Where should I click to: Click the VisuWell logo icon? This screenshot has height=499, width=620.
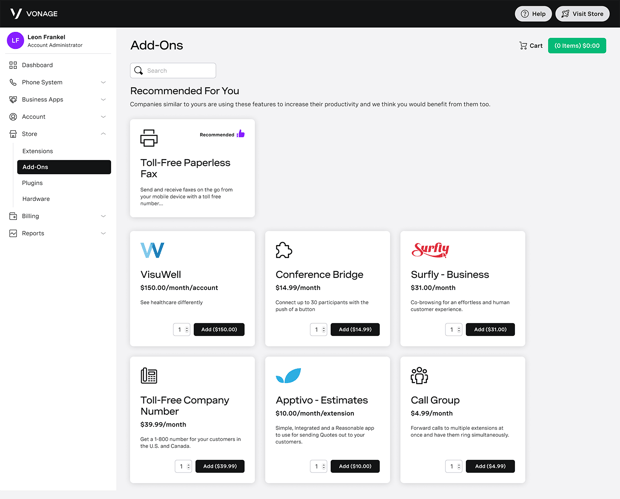(x=152, y=250)
